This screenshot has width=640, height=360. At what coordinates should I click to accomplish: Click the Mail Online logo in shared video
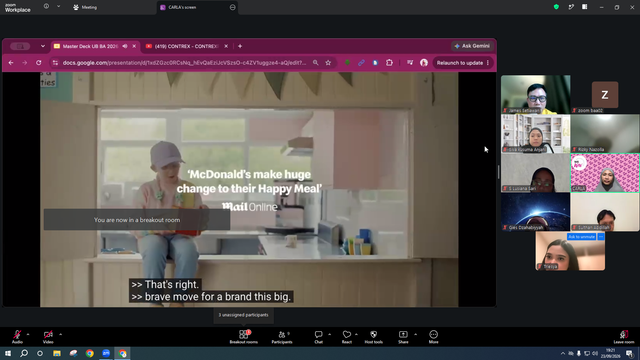click(x=250, y=207)
